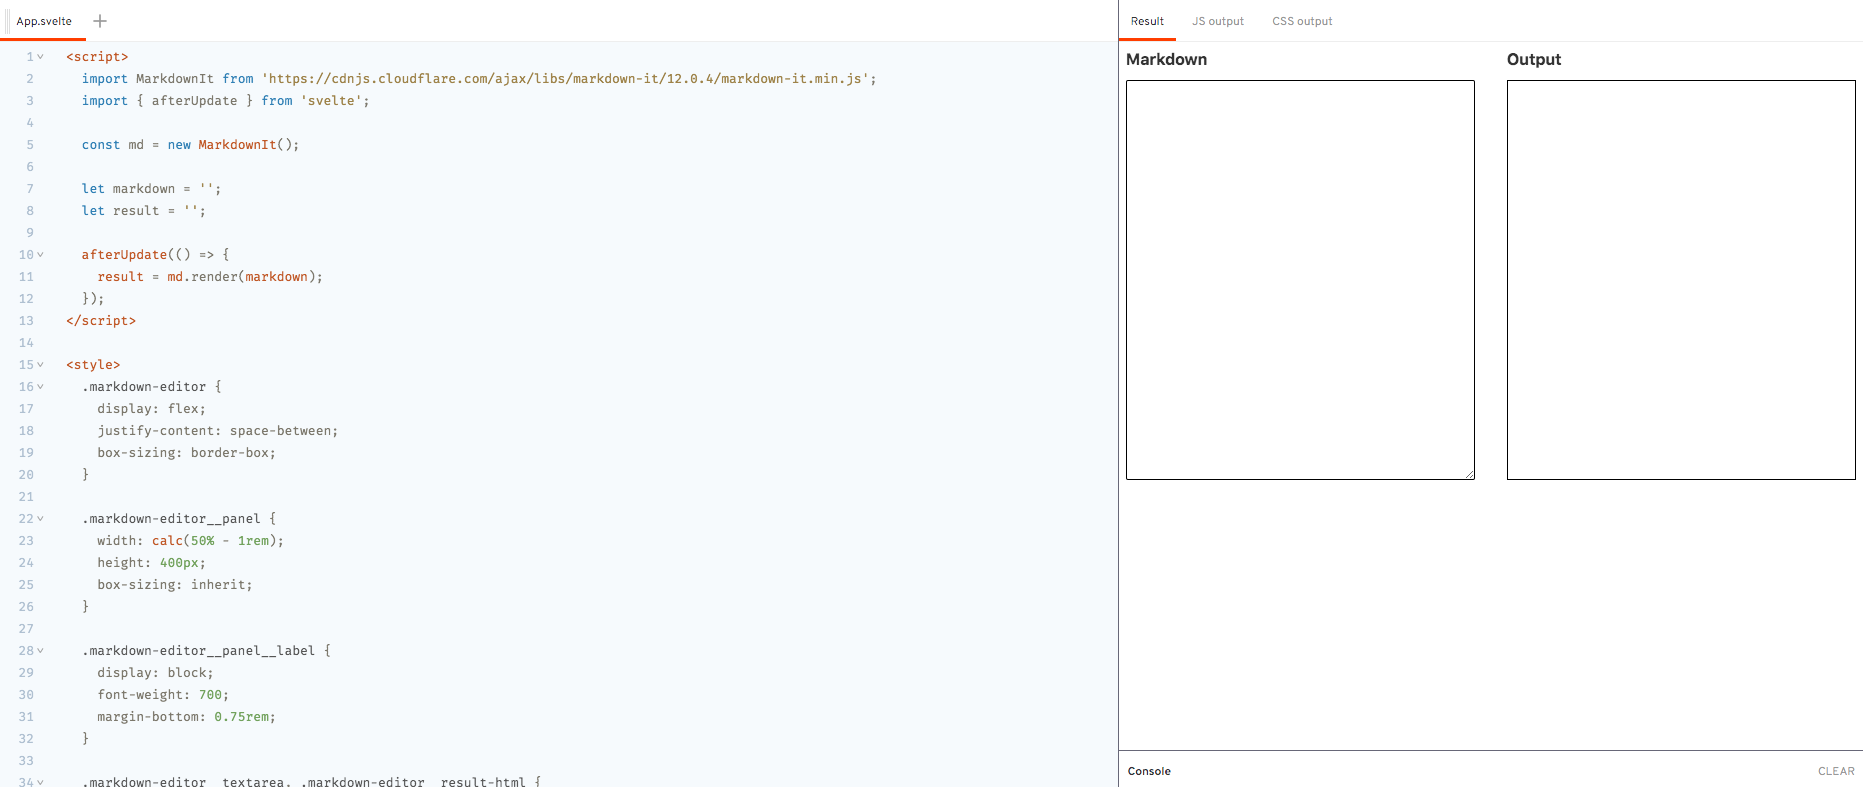Image resolution: width=1863 pixels, height=787 pixels.
Task: Fold the .markdown-editor__panel rule on line 22
Action: click(x=41, y=519)
